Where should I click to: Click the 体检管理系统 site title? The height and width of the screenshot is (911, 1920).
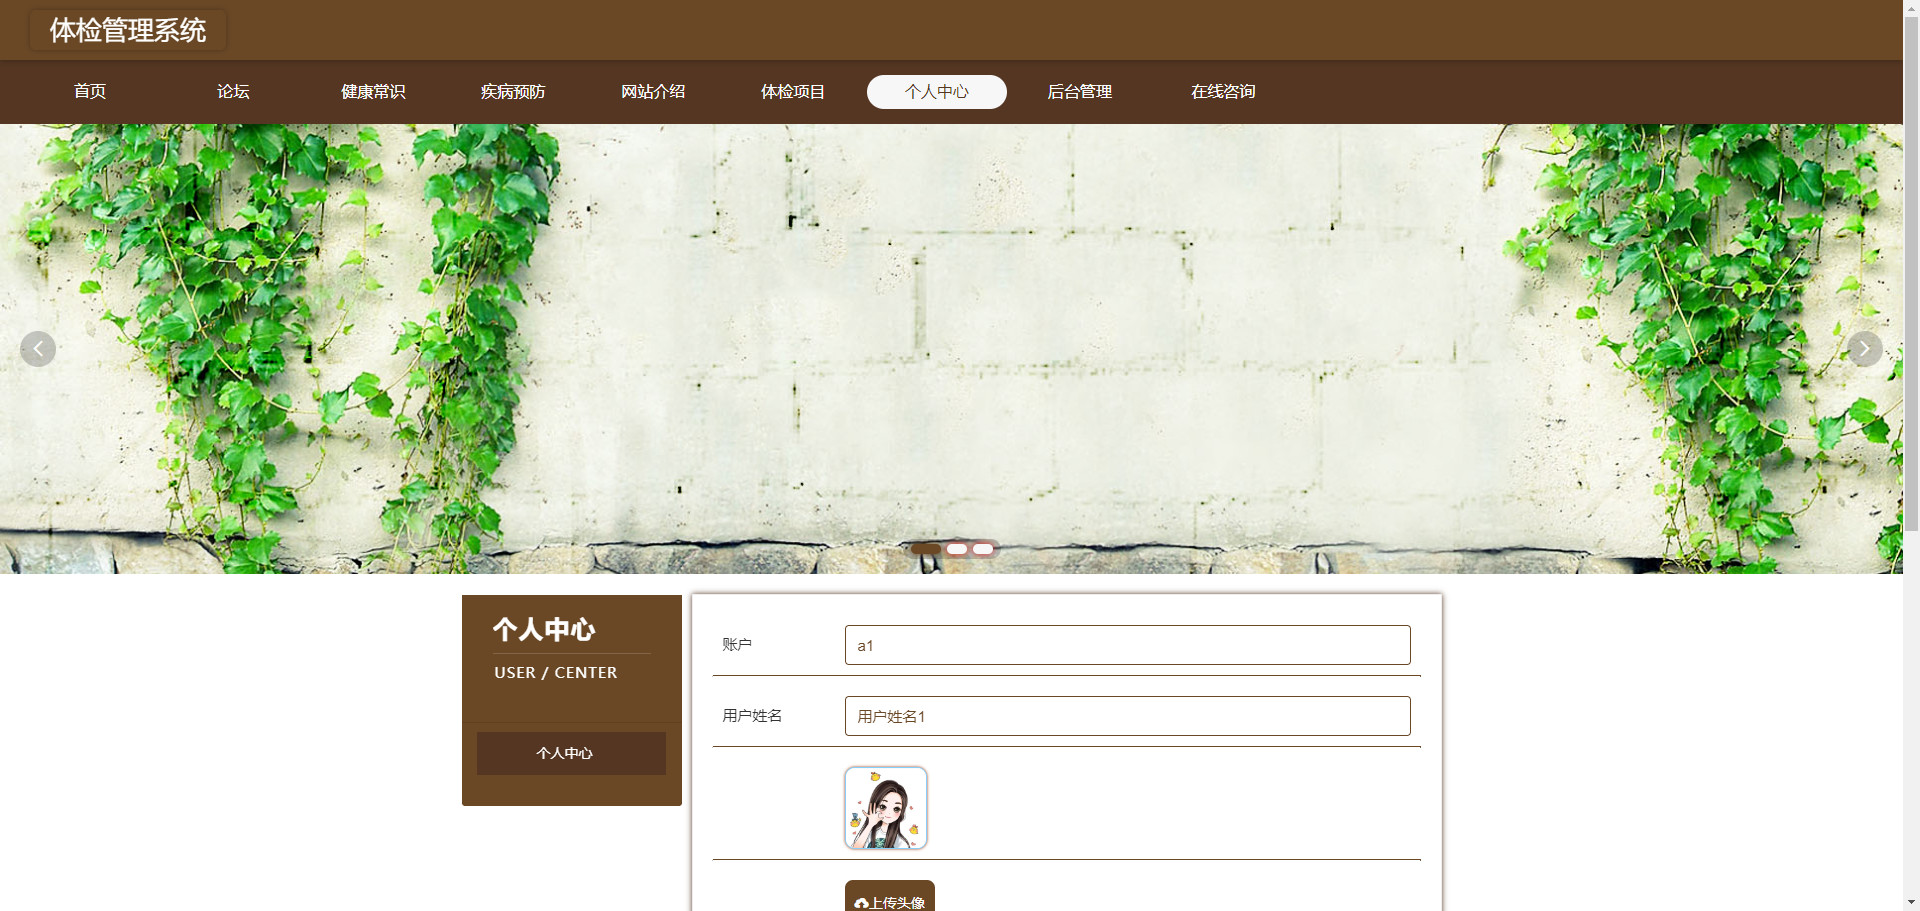click(x=128, y=30)
